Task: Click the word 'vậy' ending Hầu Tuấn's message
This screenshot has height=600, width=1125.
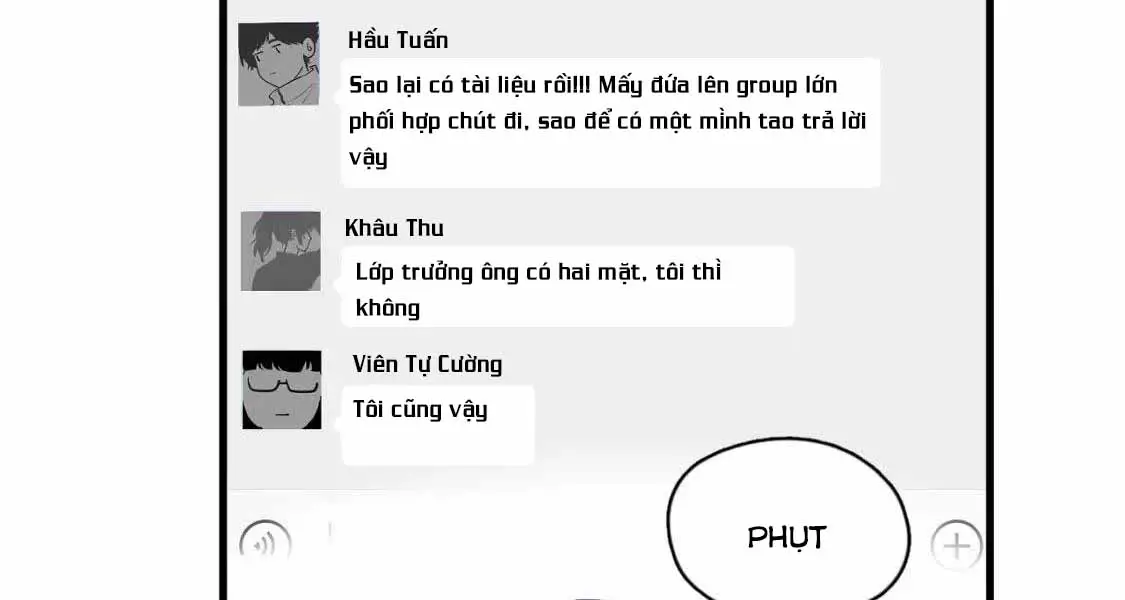Action: click(x=368, y=158)
